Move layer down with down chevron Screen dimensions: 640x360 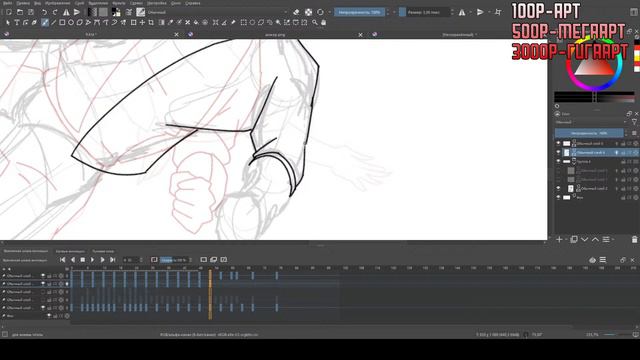[584, 240]
